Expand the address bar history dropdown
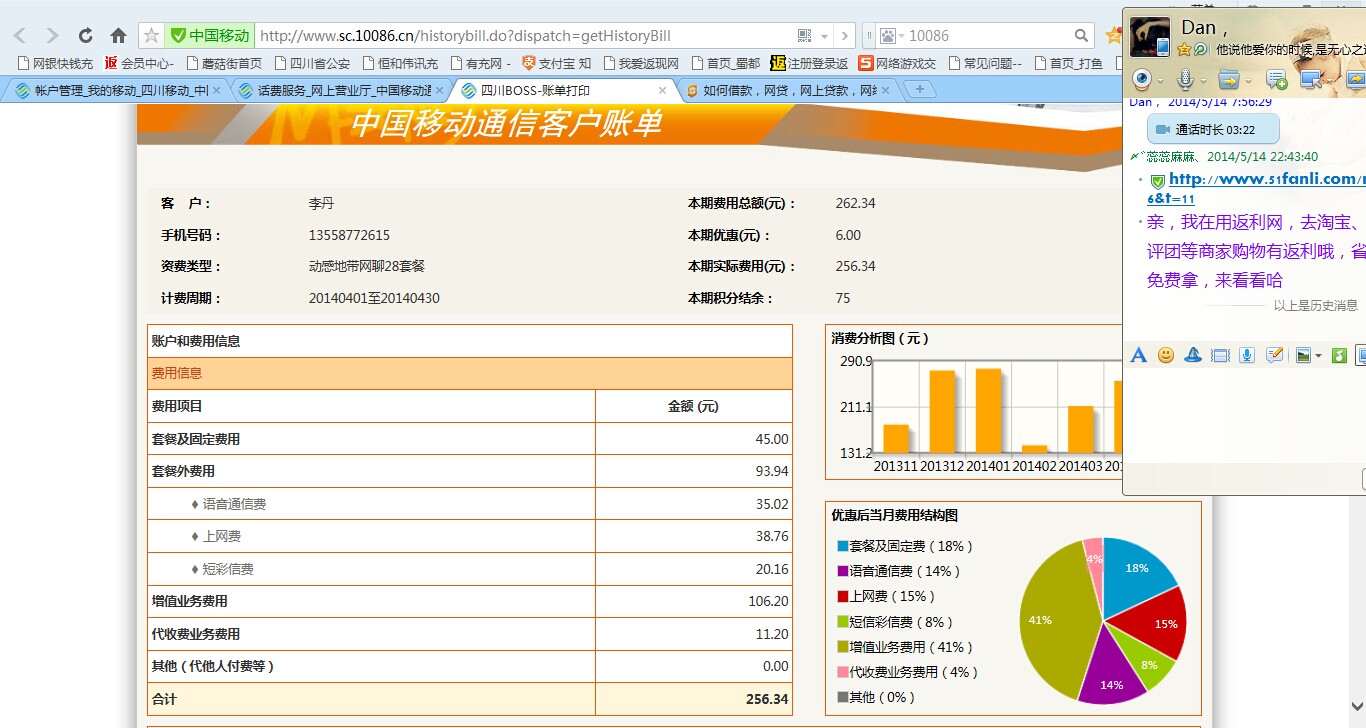 (x=825, y=36)
